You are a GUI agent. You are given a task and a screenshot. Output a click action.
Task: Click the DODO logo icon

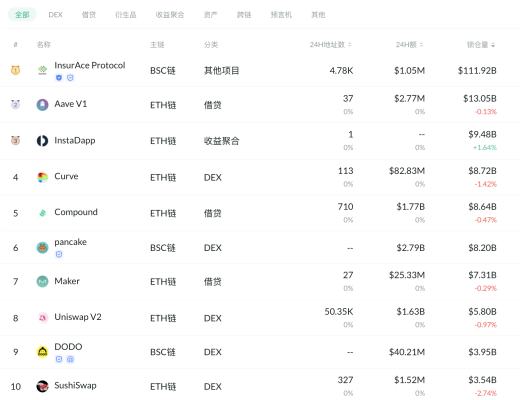[x=42, y=352]
